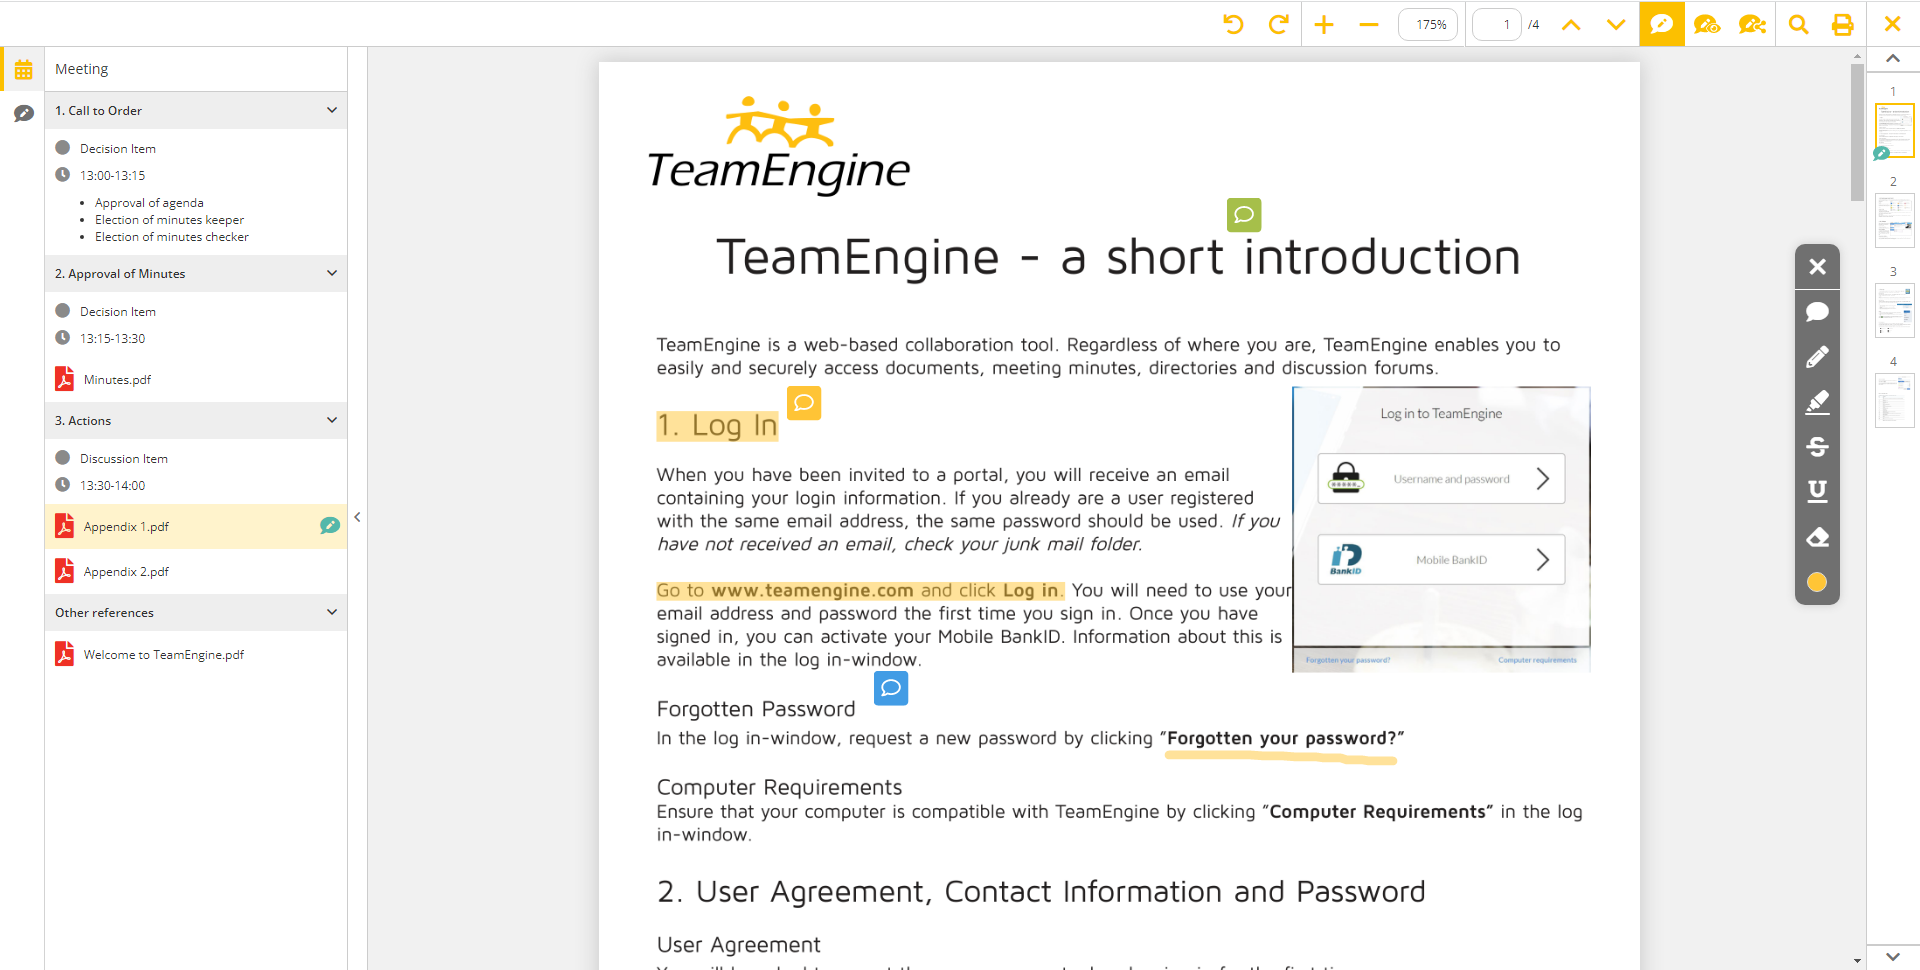Open the yellow comment beside Log In
1920x970 pixels.
pyautogui.click(x=804, y=403)
